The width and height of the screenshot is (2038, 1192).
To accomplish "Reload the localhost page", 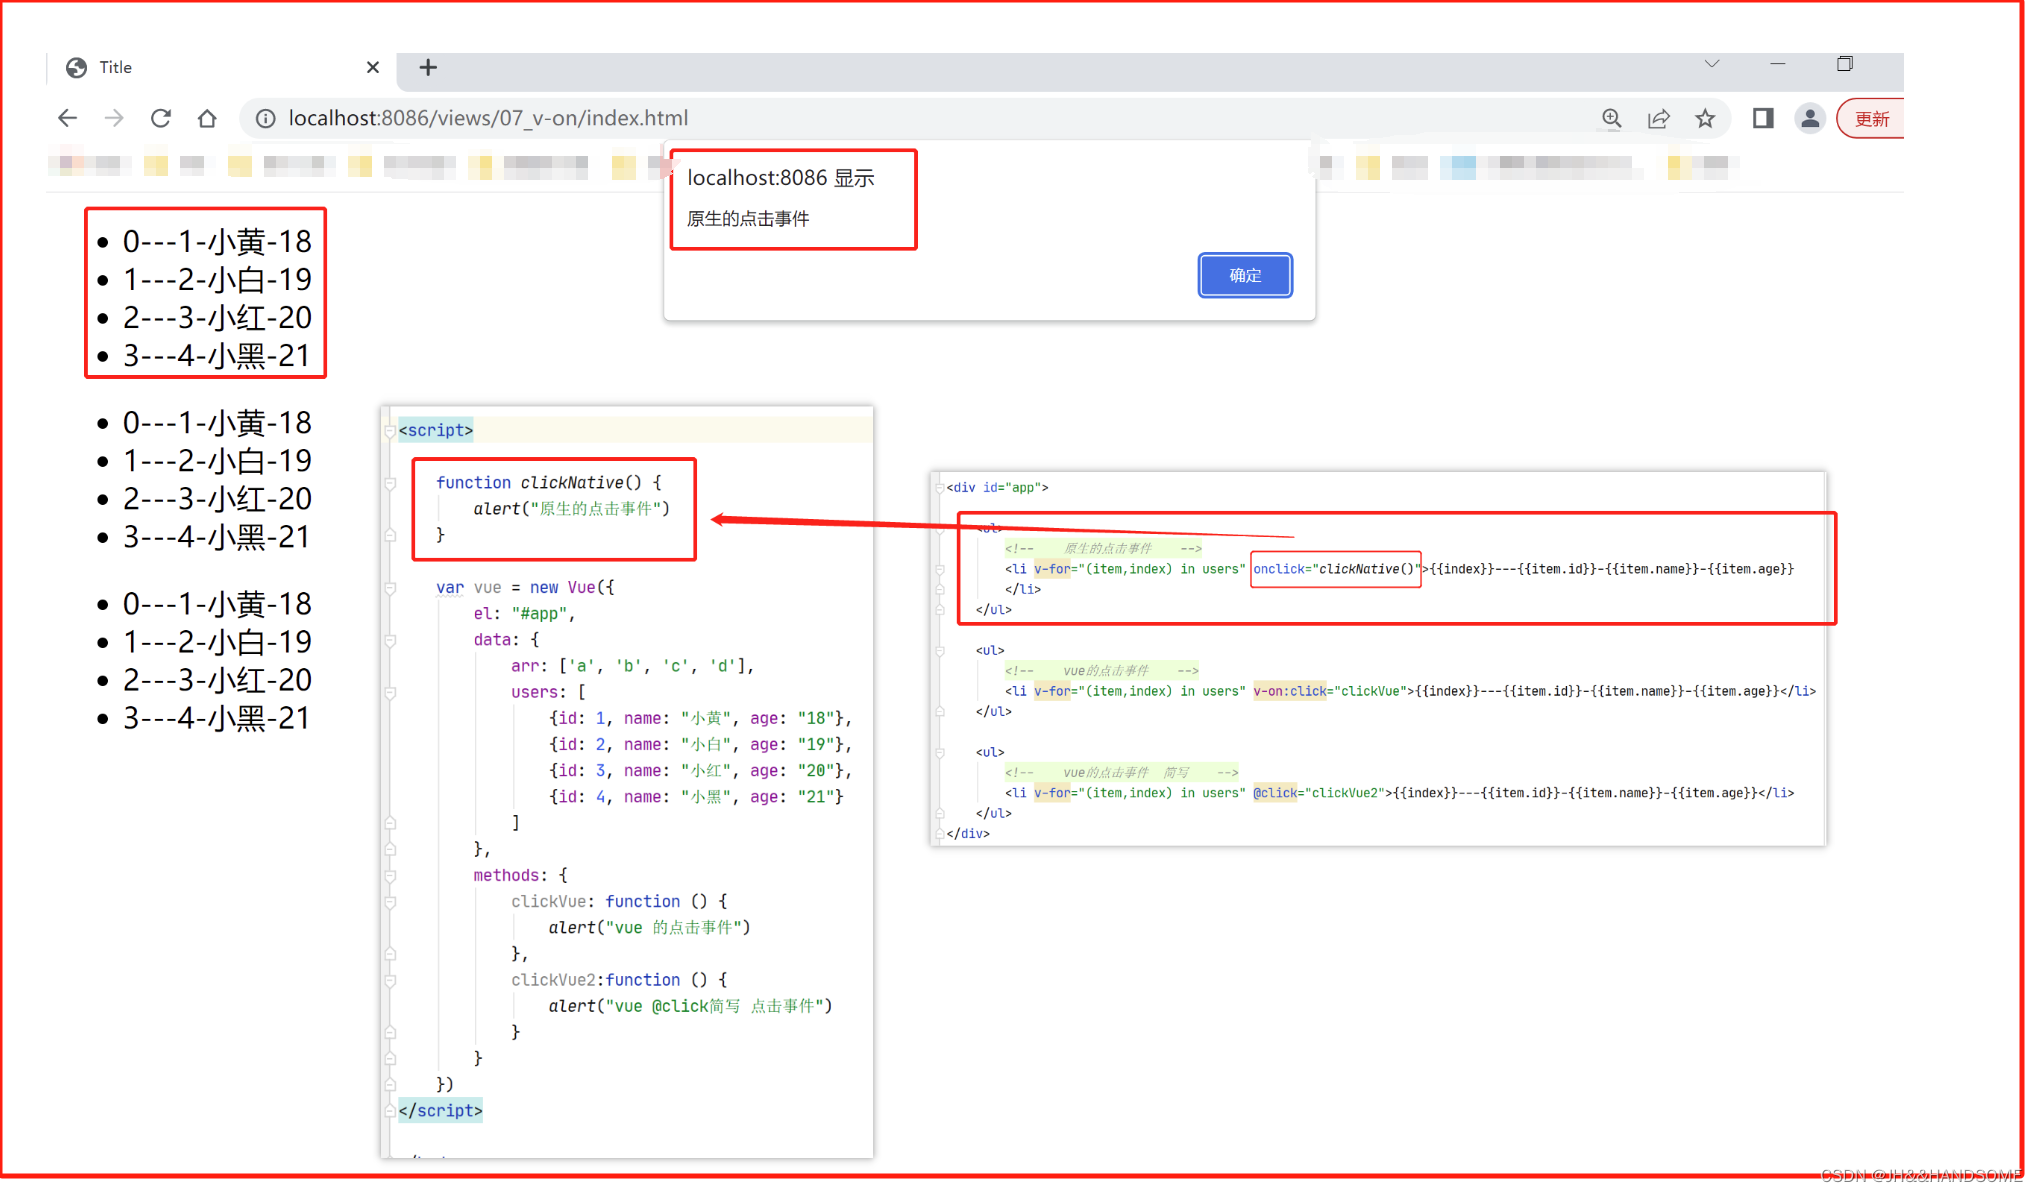I will [x=160, y=118].
